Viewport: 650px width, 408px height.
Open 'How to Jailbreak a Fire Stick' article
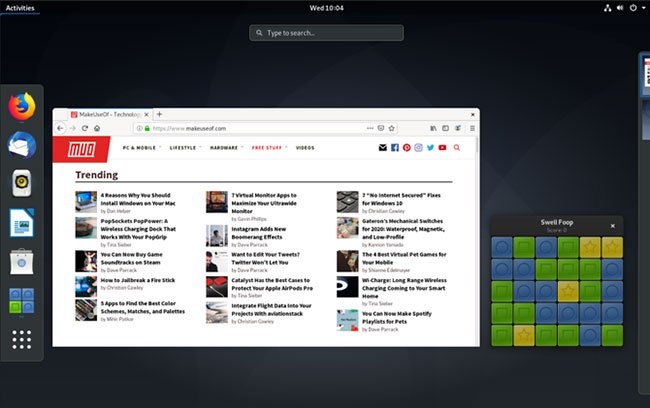click(x=138, y=280)
